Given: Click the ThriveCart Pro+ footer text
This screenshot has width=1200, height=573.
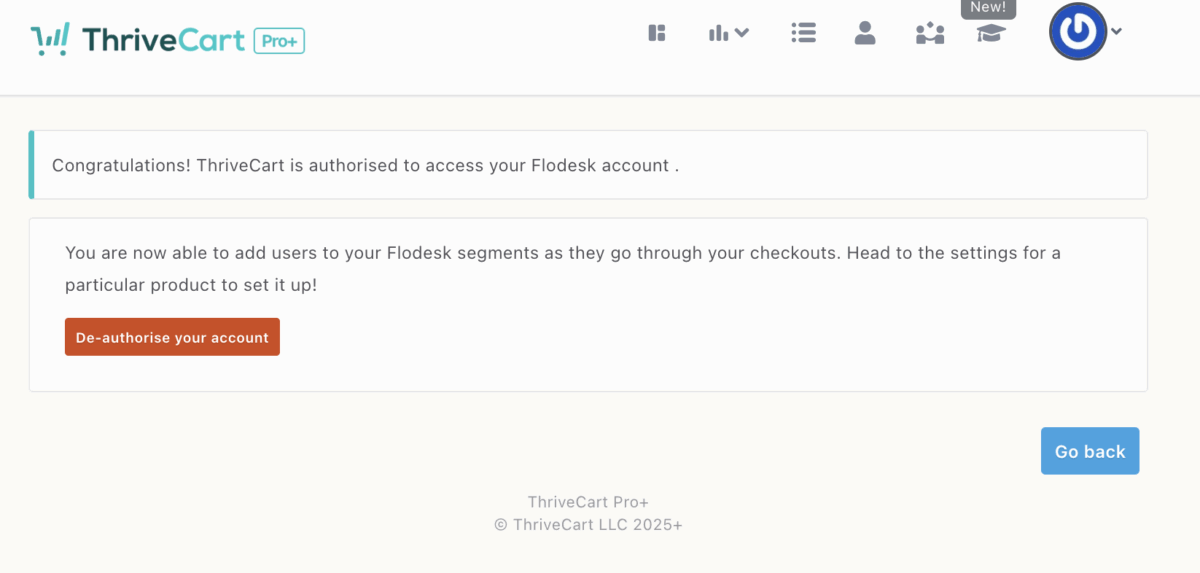Looking at the screenshot, I should point(588,502).
